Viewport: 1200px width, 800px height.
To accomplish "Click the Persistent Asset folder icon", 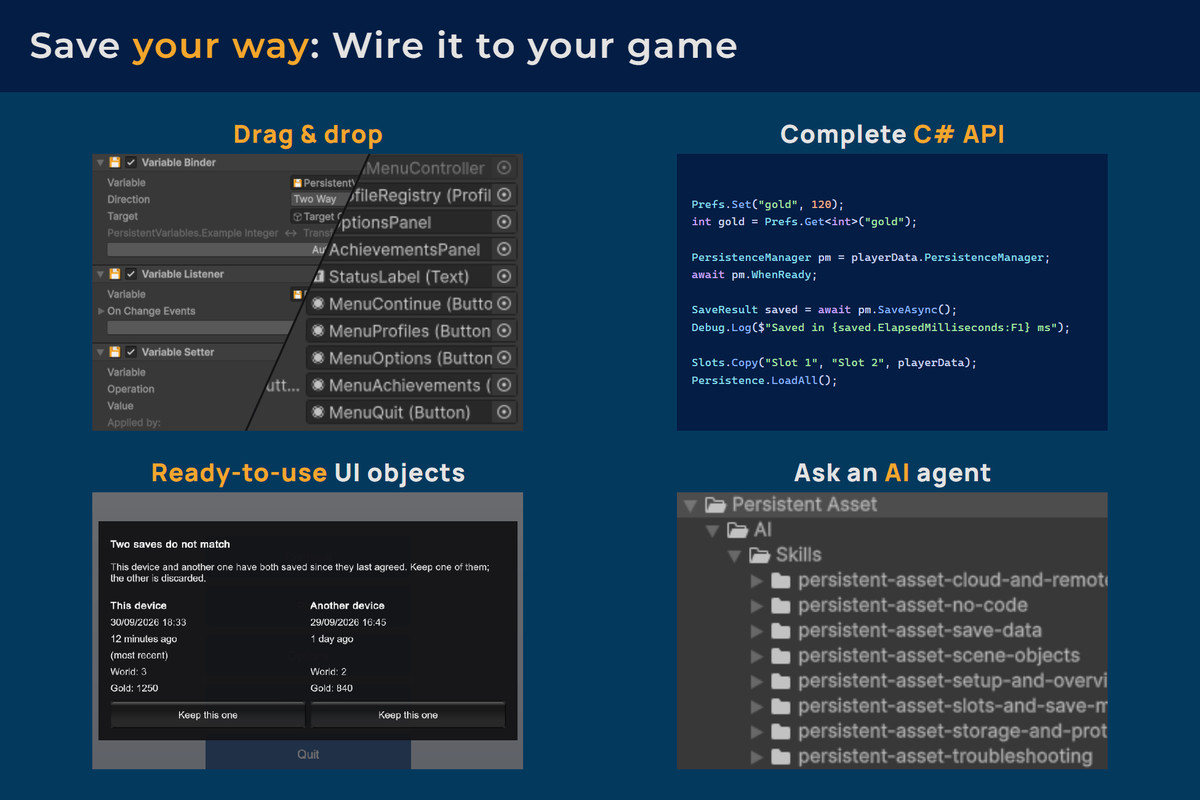I will (x=715, y=505).
